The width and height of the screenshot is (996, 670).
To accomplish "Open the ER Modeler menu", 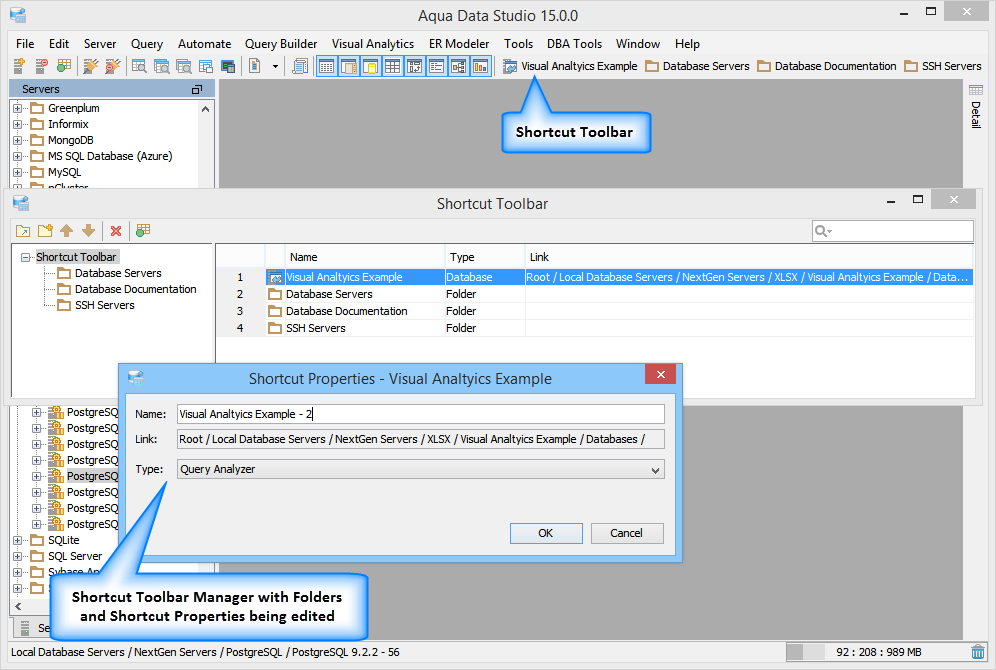I will tap(459, 44).
